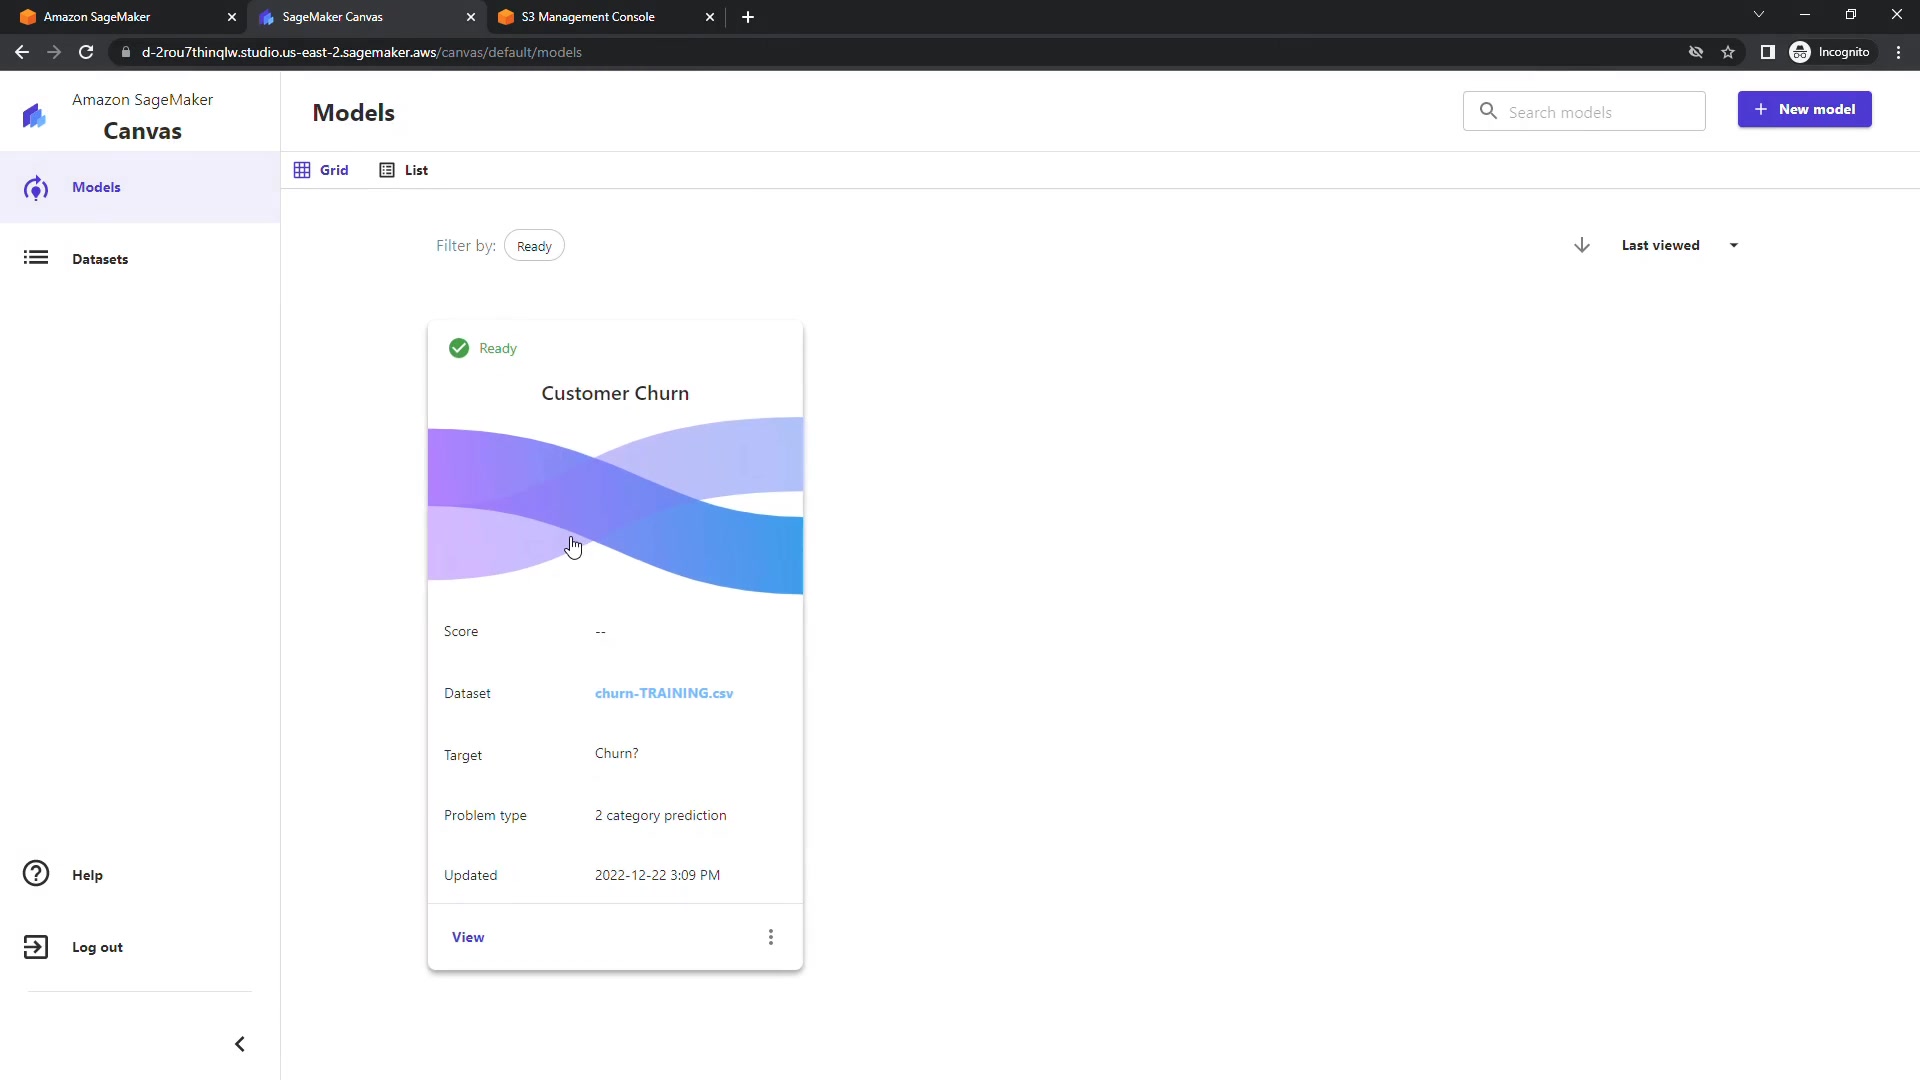Open the Datasets sidebar section
The height and width of the screenshot is (1080, 1920).
click(x=99, y=259)
